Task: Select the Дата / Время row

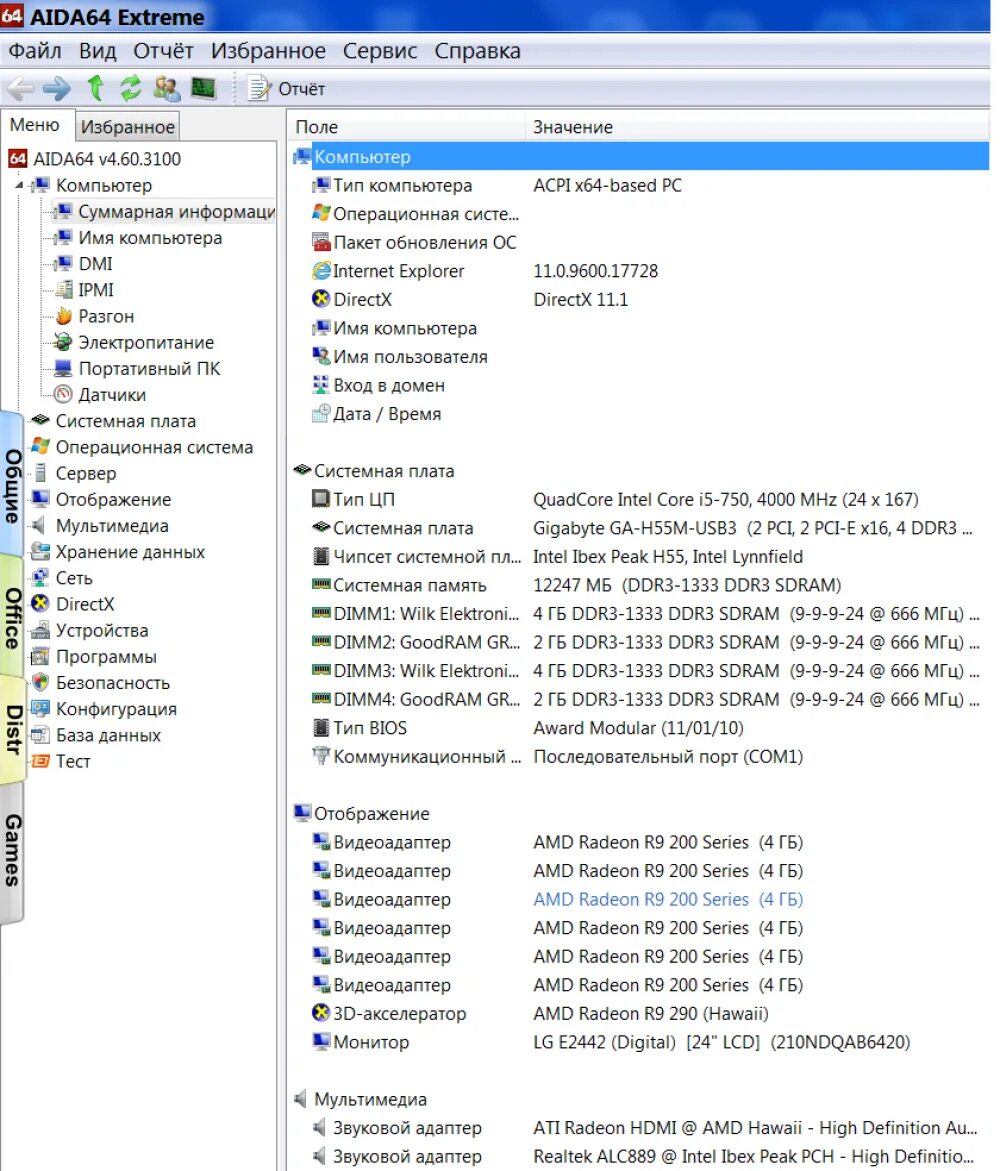Action: click(x=640, y=414)
